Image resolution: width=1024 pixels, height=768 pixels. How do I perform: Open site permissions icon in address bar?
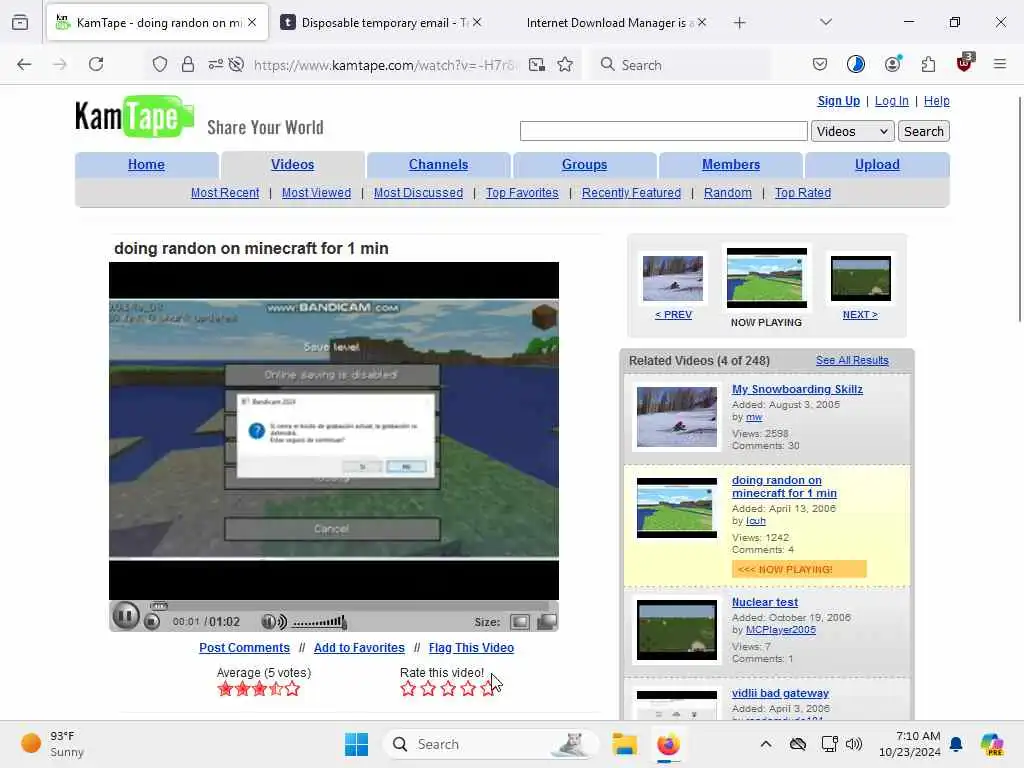[x=216, y=64]
